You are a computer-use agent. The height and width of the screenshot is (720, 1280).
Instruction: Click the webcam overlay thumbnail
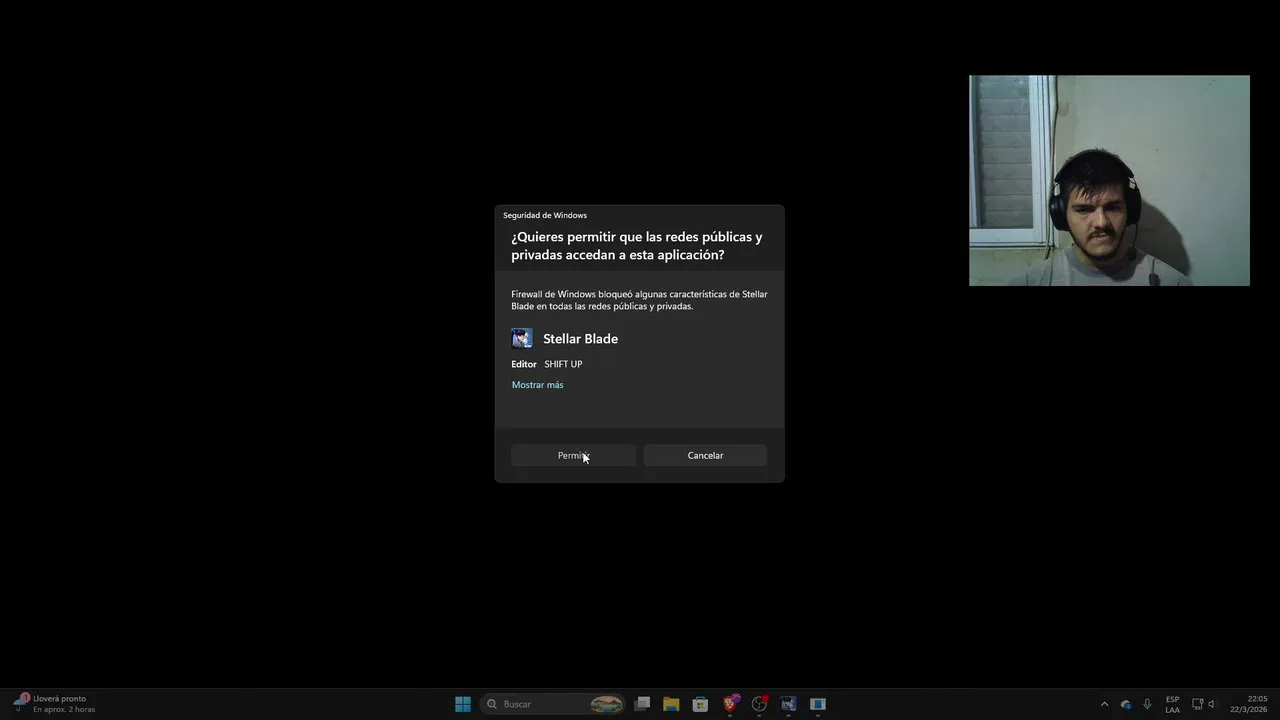point(1109,180)
